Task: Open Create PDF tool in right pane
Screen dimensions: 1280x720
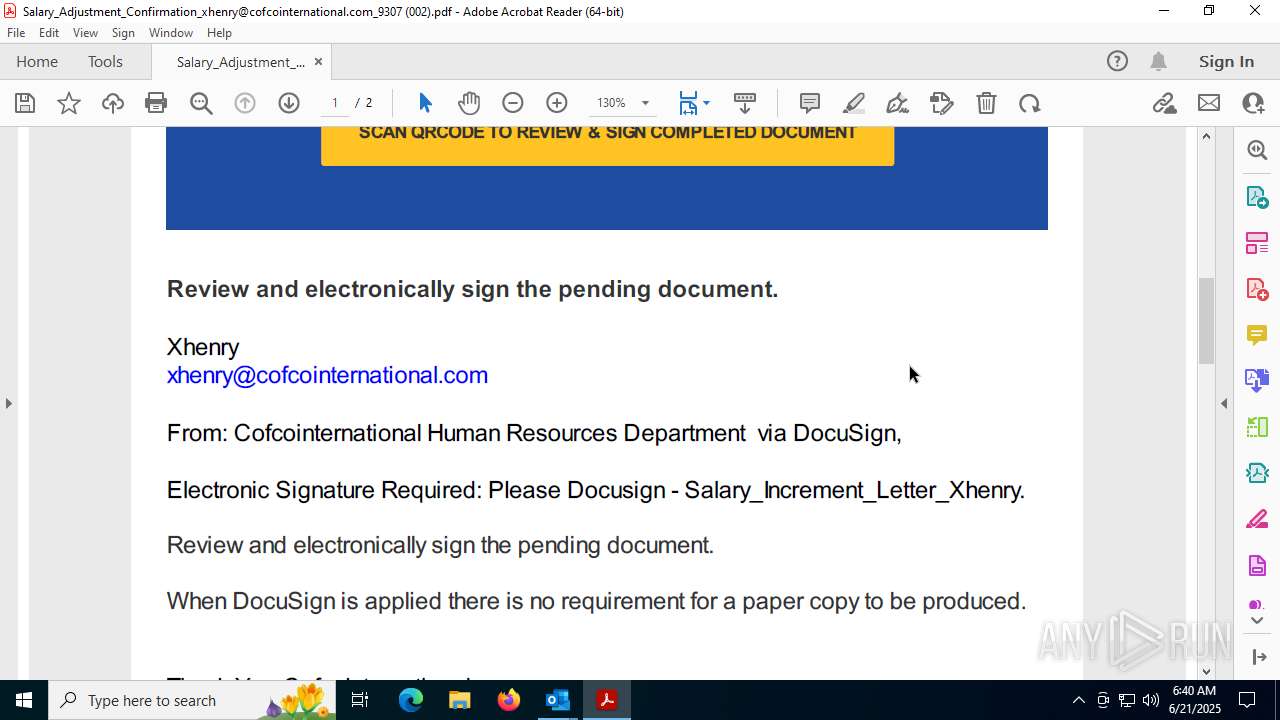Action: (x=1257, y=289)
